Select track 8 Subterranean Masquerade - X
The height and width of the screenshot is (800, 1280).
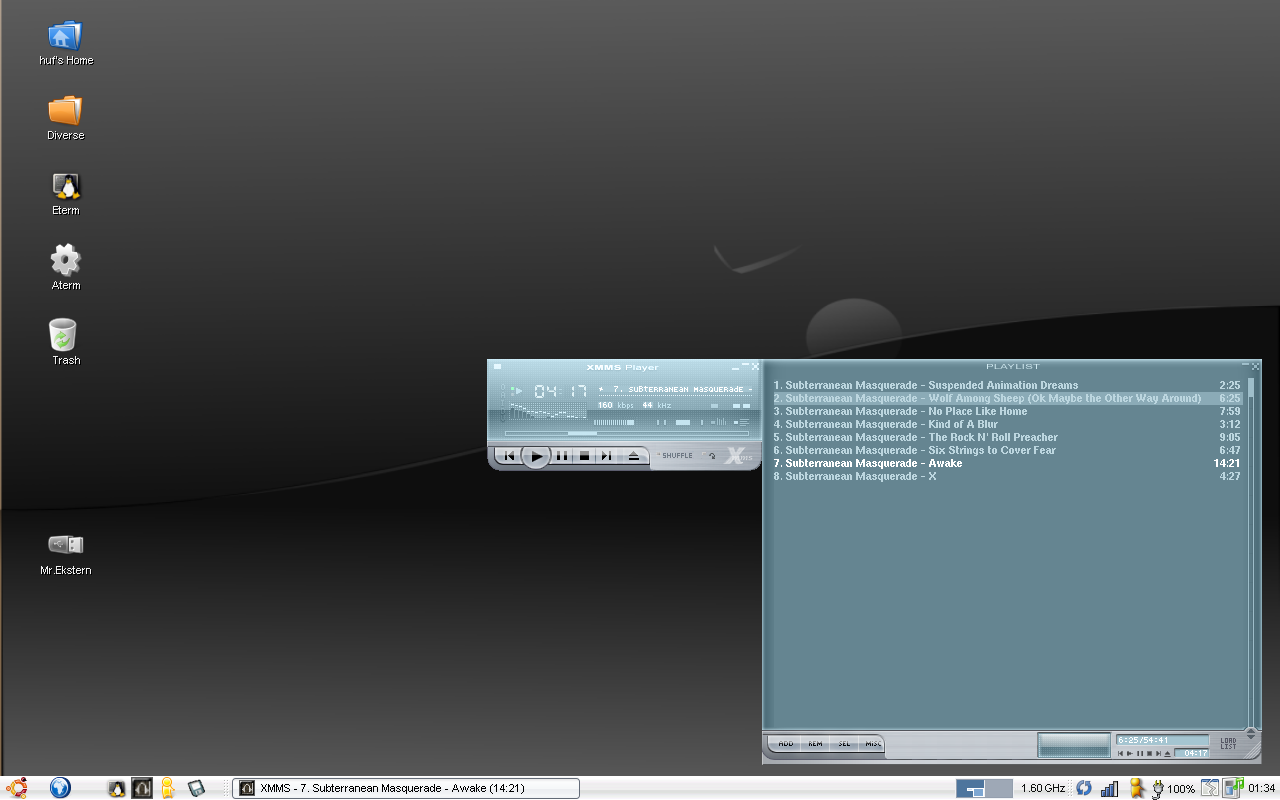coord(1007,476)
